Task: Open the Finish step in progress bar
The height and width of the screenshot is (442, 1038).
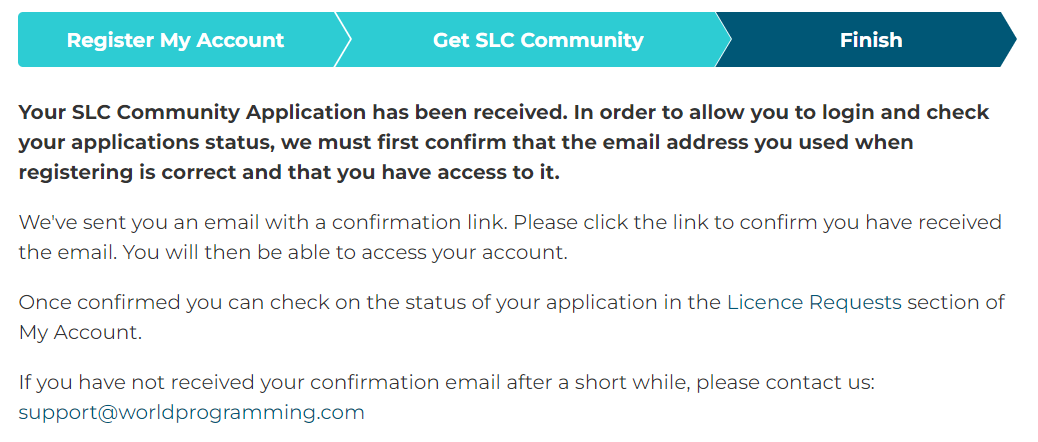Action: click(x=871, y=40)
